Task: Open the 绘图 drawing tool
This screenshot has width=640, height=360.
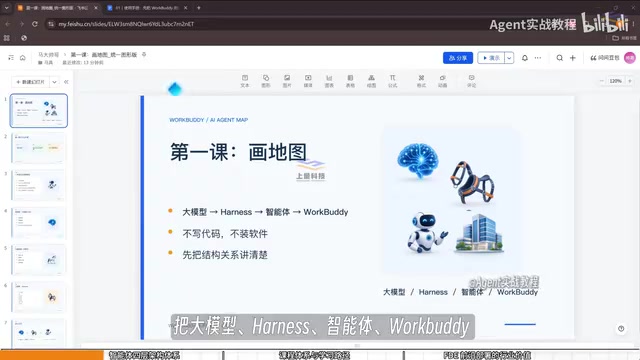Action: (371, 81)
